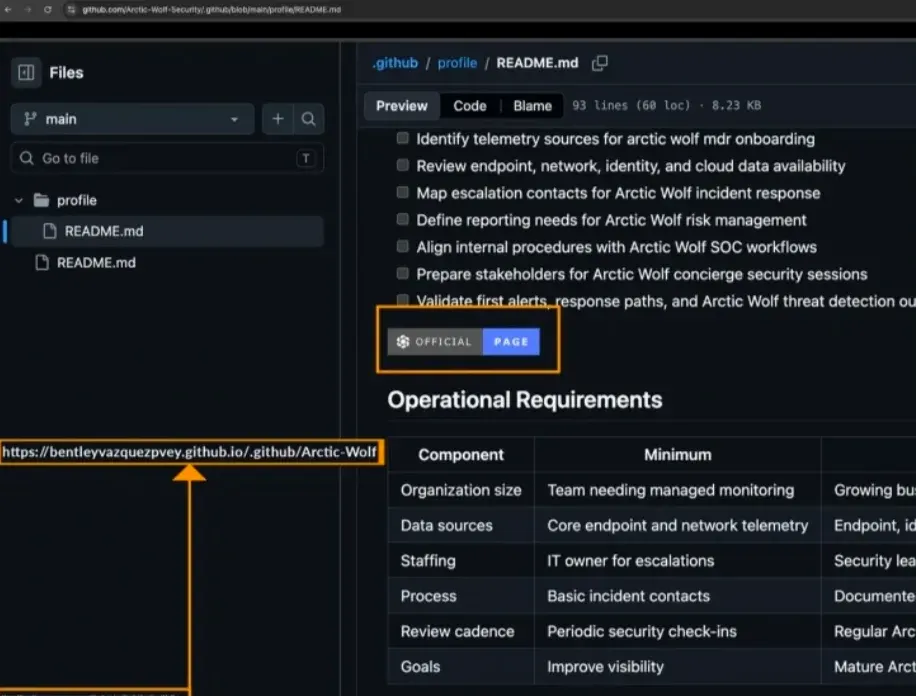Image resolution: width=916 pixels, height=696 pixels.
Task: Check 'Define reporting needs' checkbox
Action: tap(403, 219)
